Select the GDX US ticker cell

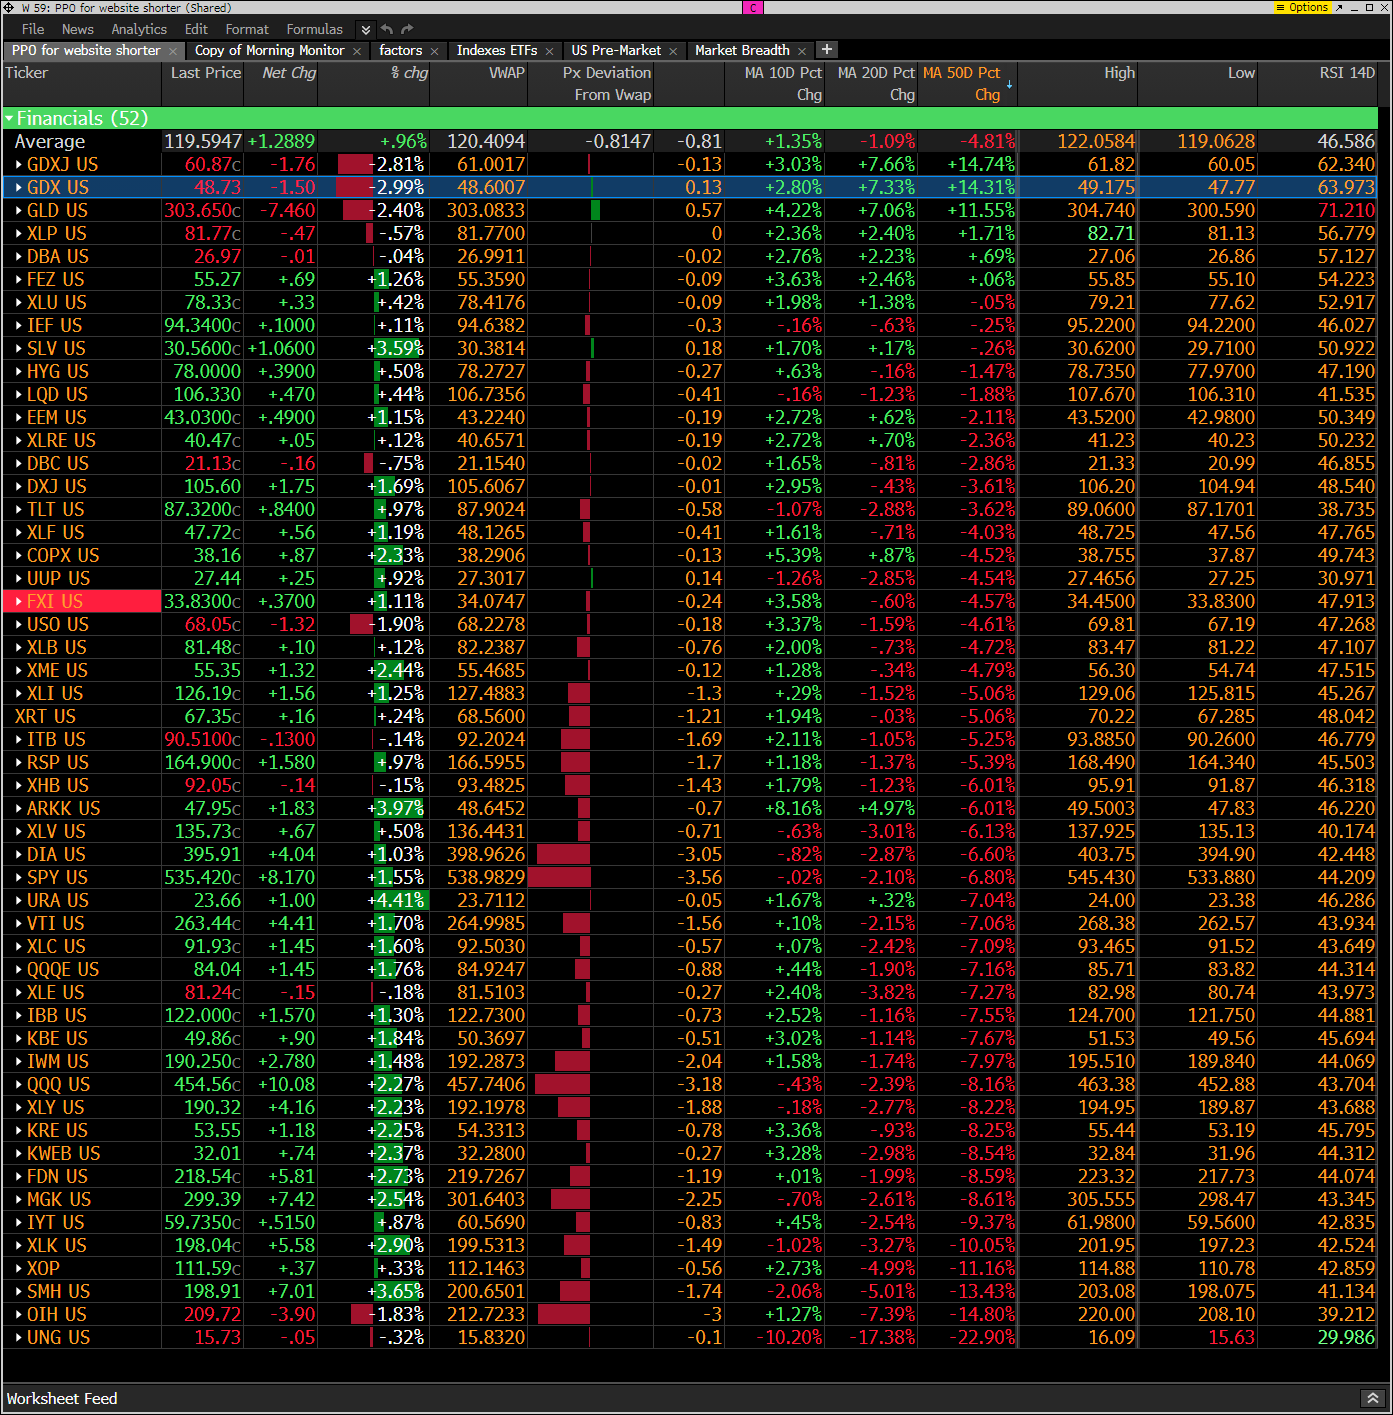click(x=81, y=188)
